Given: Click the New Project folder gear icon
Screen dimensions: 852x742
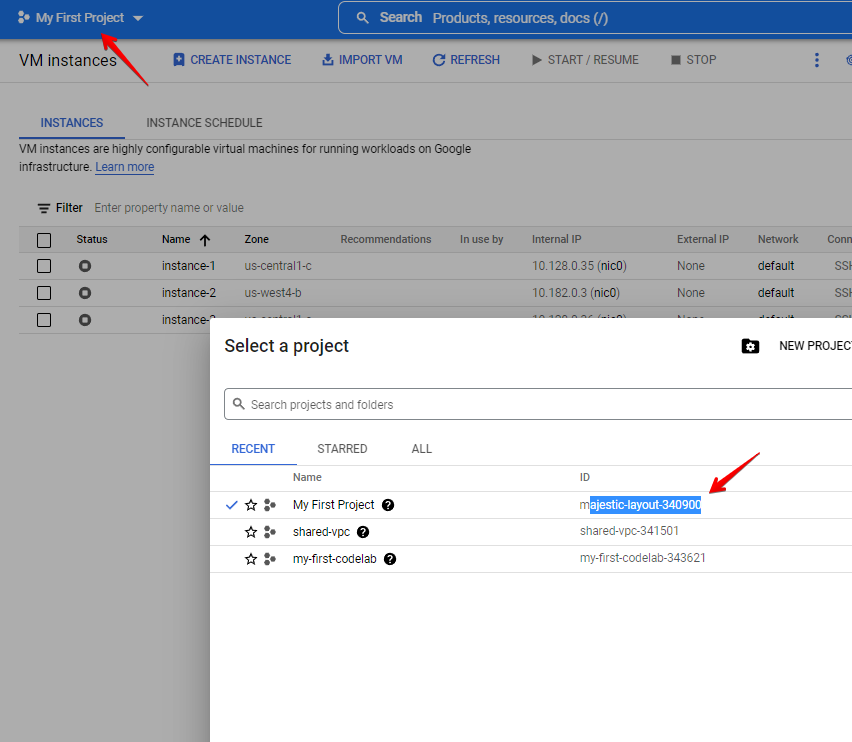Looking at the screenshot, I should pos(750,346).
